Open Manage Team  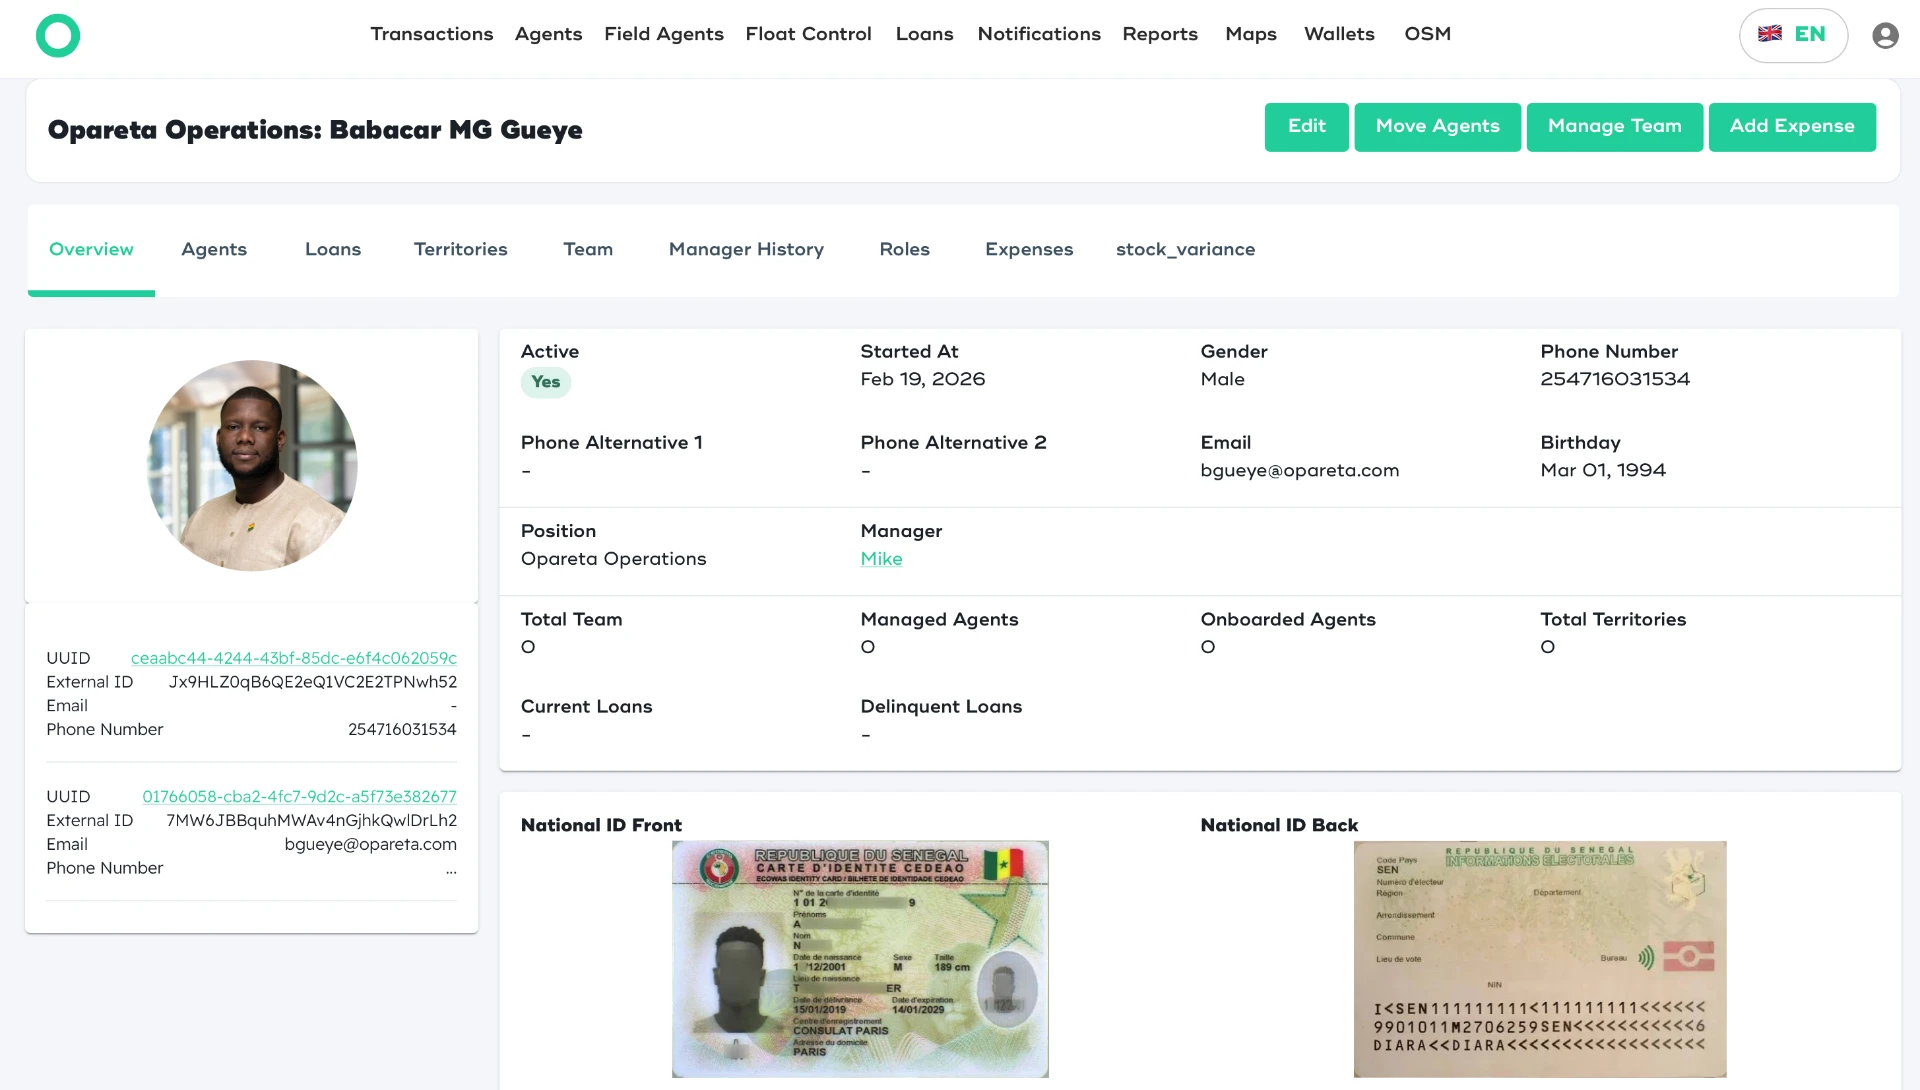pos(1614,127)
